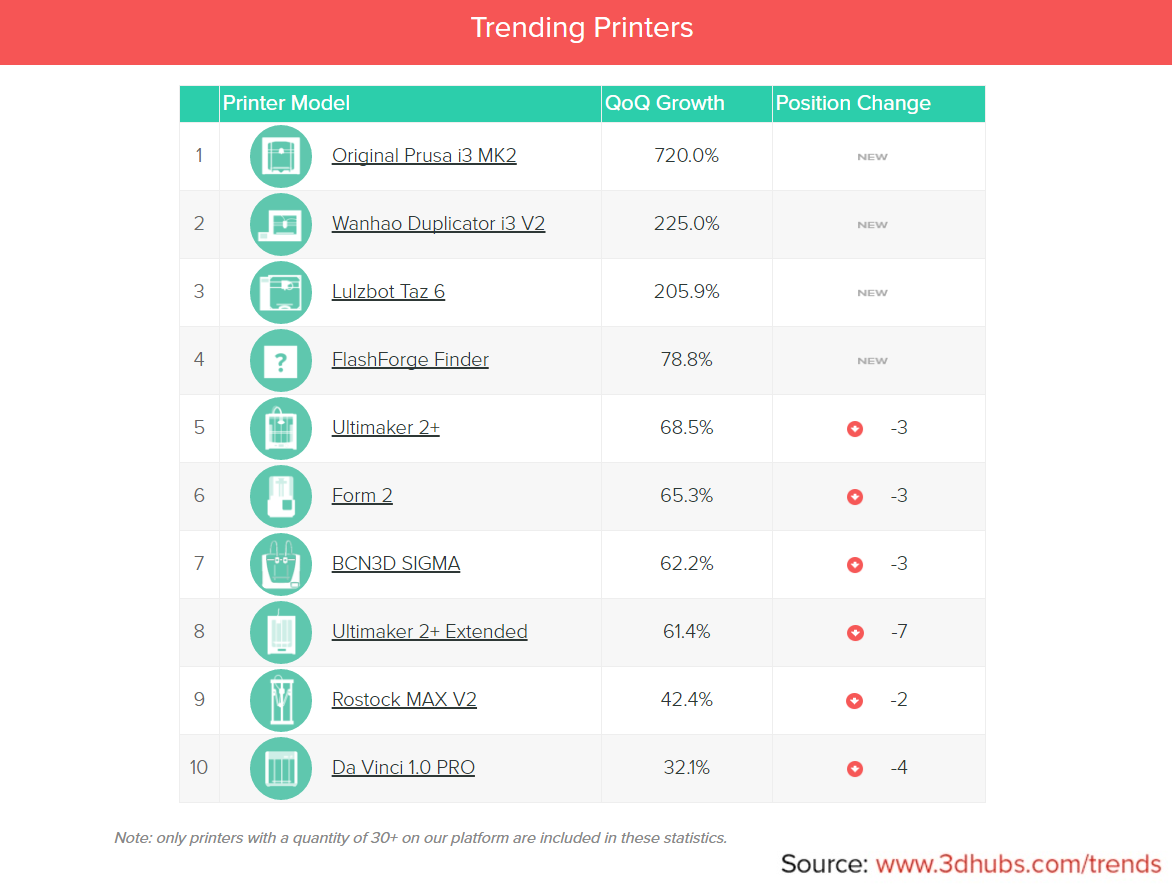This screenshot has height=890, width=1172.
Task: Click the Printer Model column header
Action: 287,103
